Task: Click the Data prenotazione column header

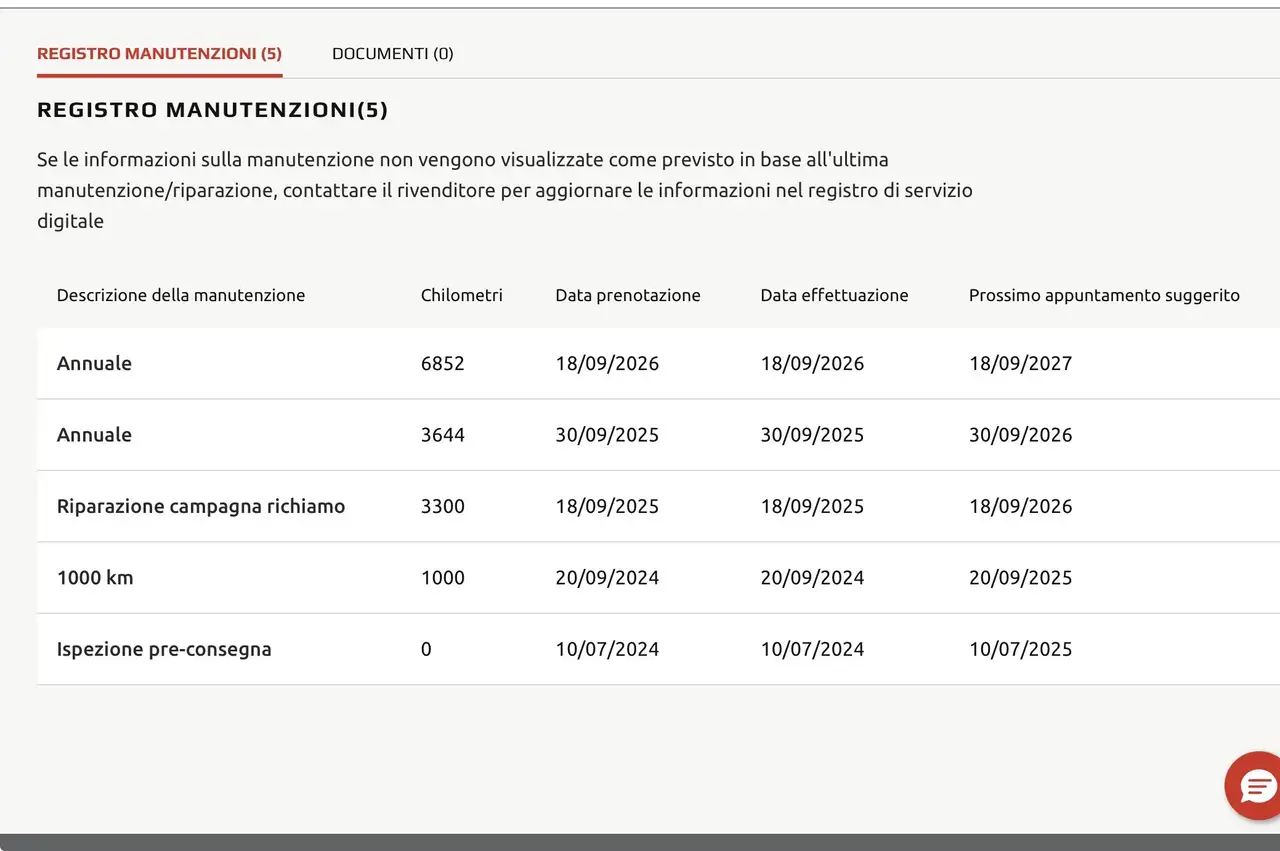Action: pyautogui.click(x=628, y=295)
